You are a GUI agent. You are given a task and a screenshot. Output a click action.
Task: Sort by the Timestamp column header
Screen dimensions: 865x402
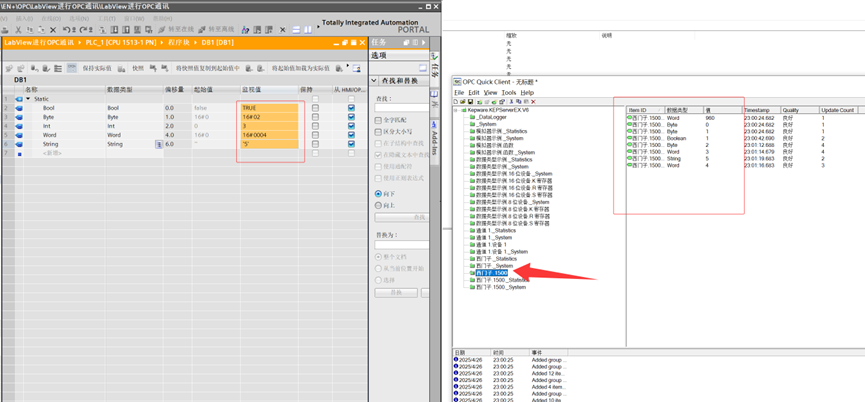(x=761, y=110)
